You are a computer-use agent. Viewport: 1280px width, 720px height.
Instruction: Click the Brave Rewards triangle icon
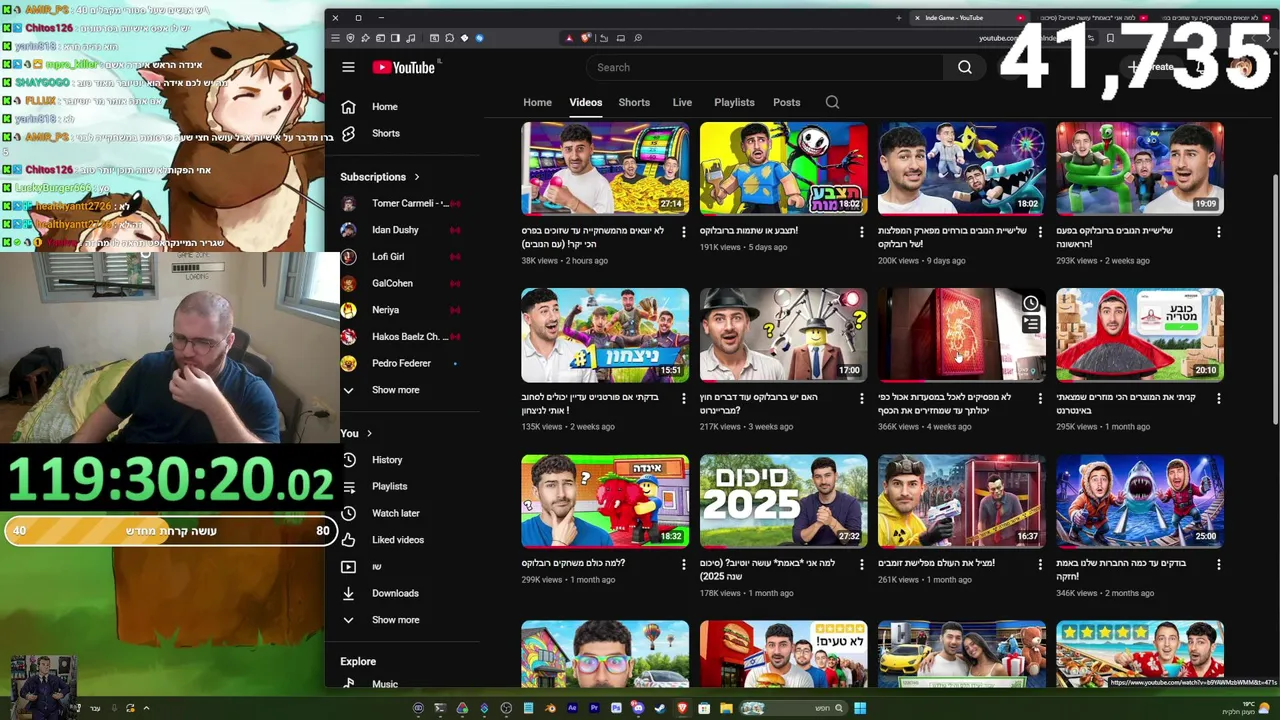(569, 38)
